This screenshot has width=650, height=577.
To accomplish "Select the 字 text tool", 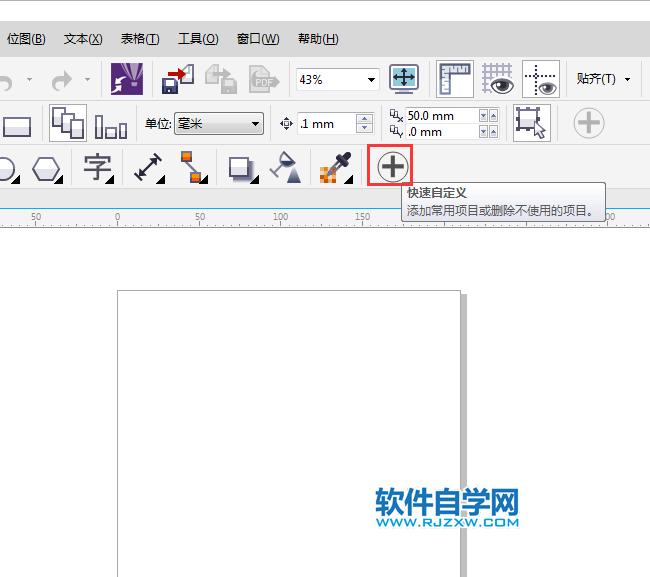I will [x=98, y=167].
